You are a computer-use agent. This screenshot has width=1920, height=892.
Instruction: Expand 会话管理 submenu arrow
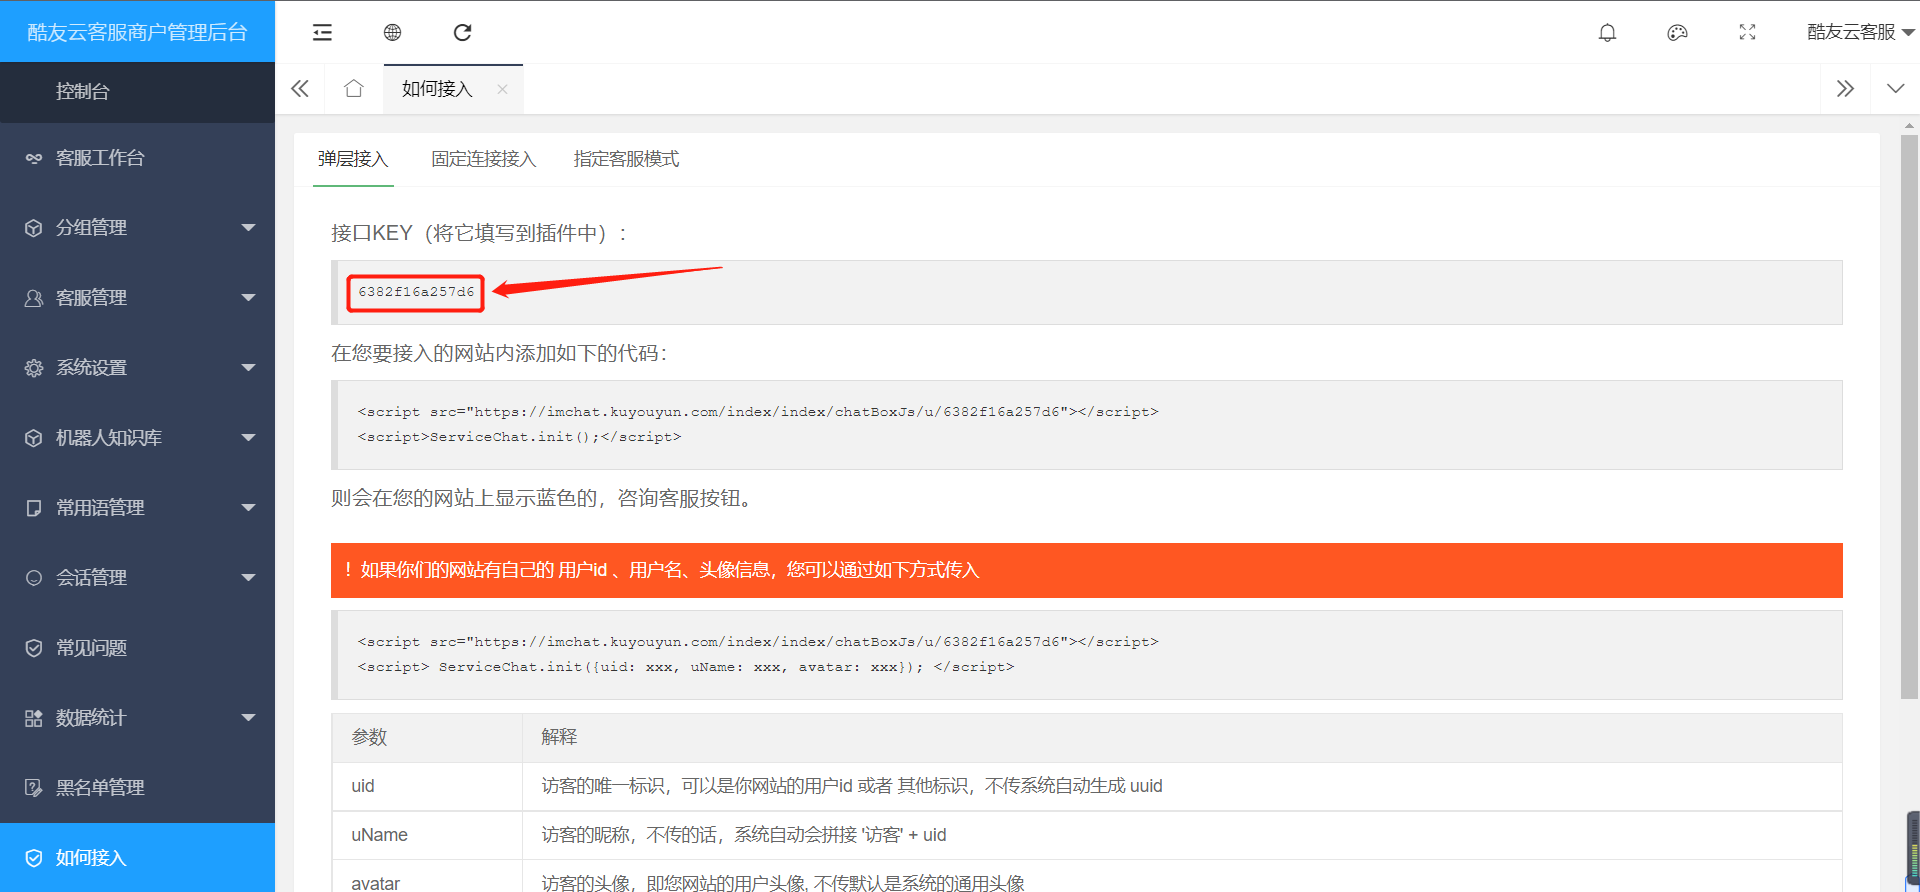coord(248,578)
